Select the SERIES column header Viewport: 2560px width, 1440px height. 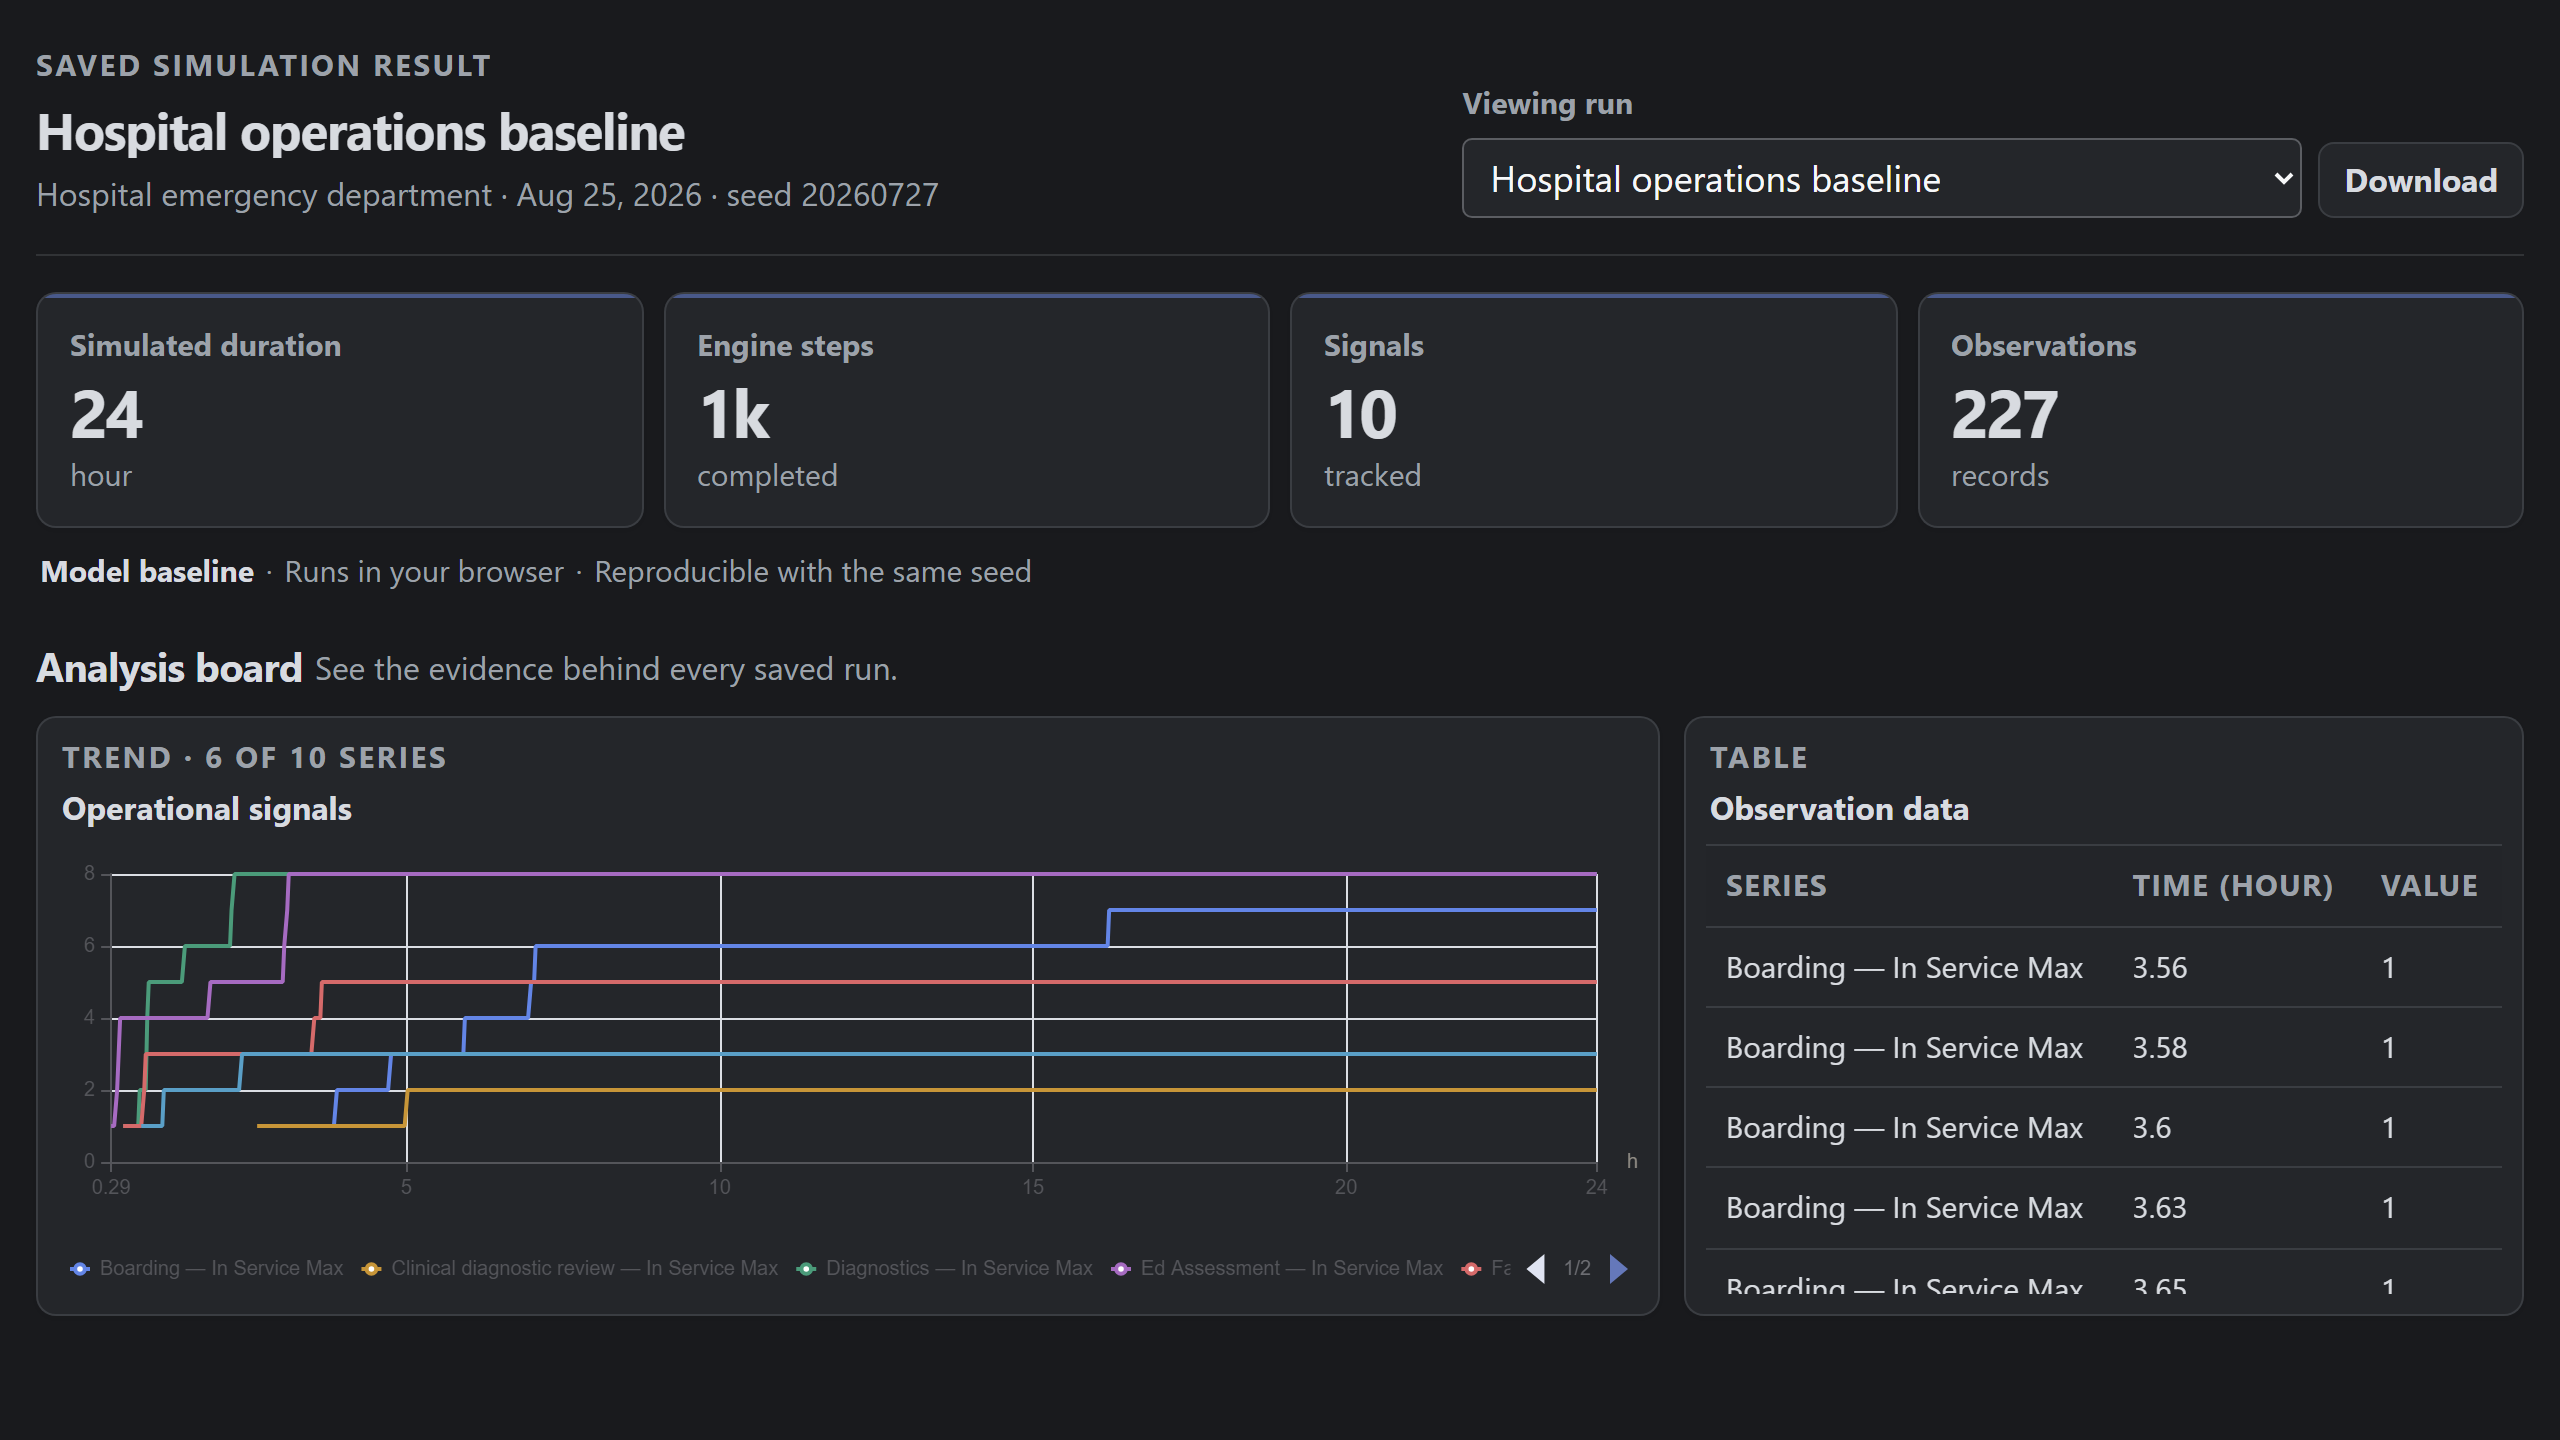pos(1777,886)
